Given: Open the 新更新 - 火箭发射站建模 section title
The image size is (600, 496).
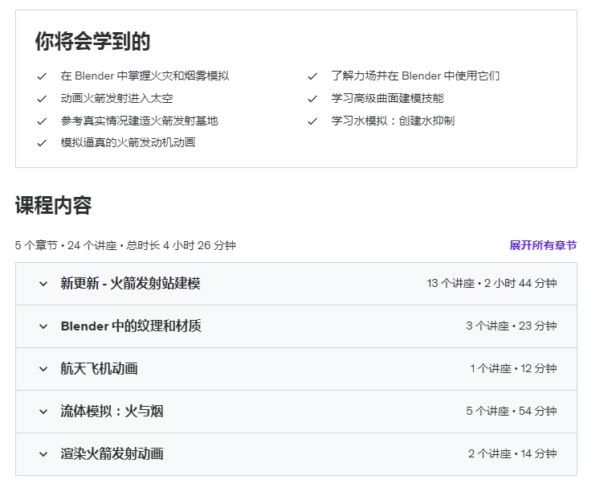Looking at the screenshot, I should pos(130,284).
